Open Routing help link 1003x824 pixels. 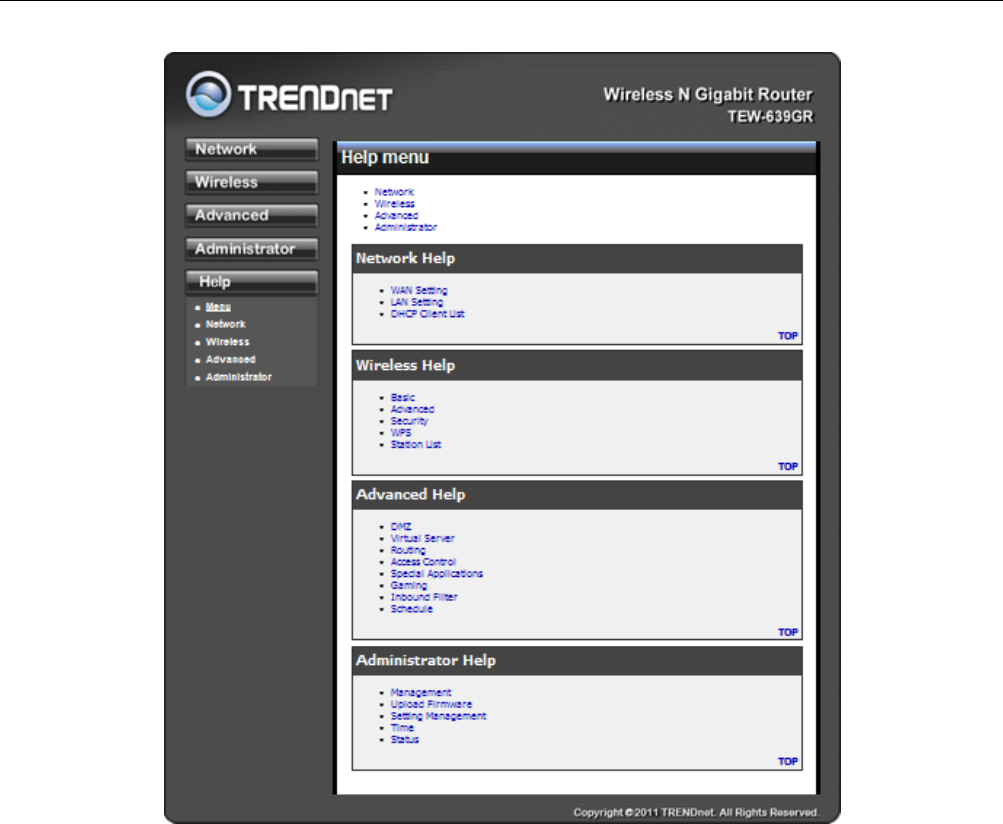(x=408, y=550)
